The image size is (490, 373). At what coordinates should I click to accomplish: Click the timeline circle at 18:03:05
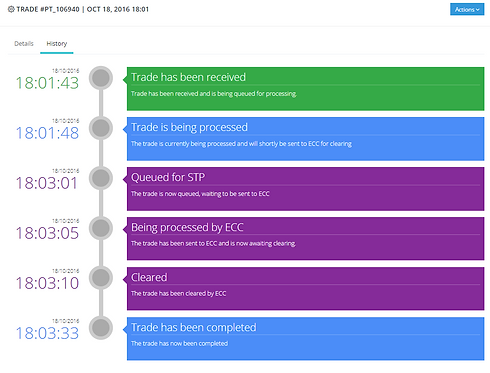tap(101, 228)
